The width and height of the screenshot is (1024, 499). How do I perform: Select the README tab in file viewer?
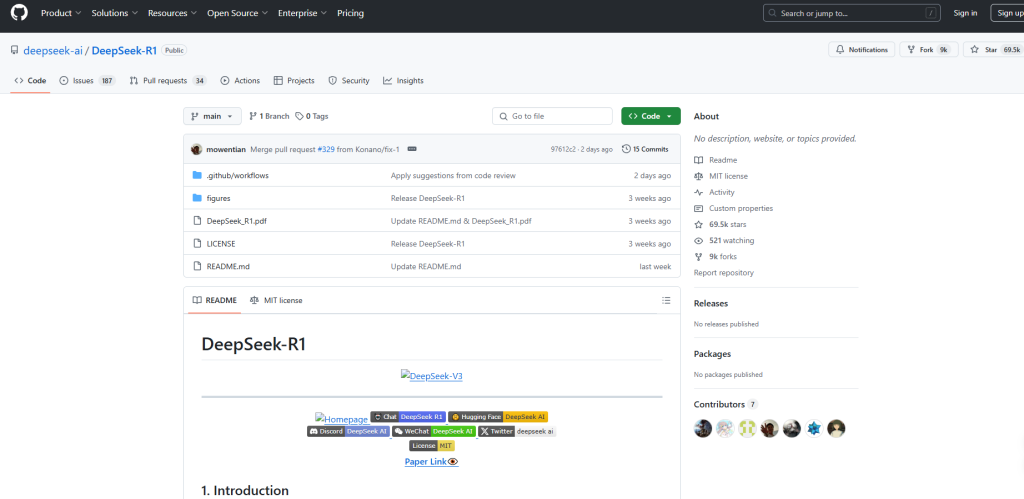click(x=214, y=300)
